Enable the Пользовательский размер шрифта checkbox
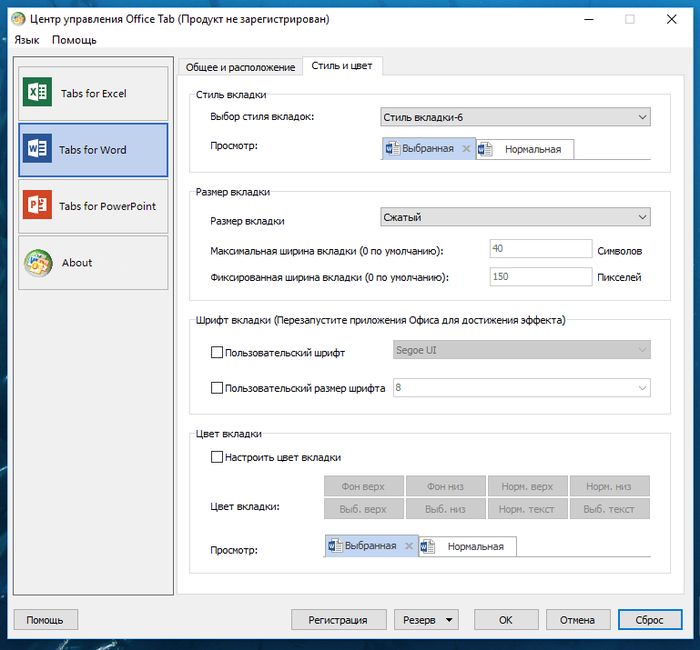Screen dimensions: 700x650 pos(217,388)
